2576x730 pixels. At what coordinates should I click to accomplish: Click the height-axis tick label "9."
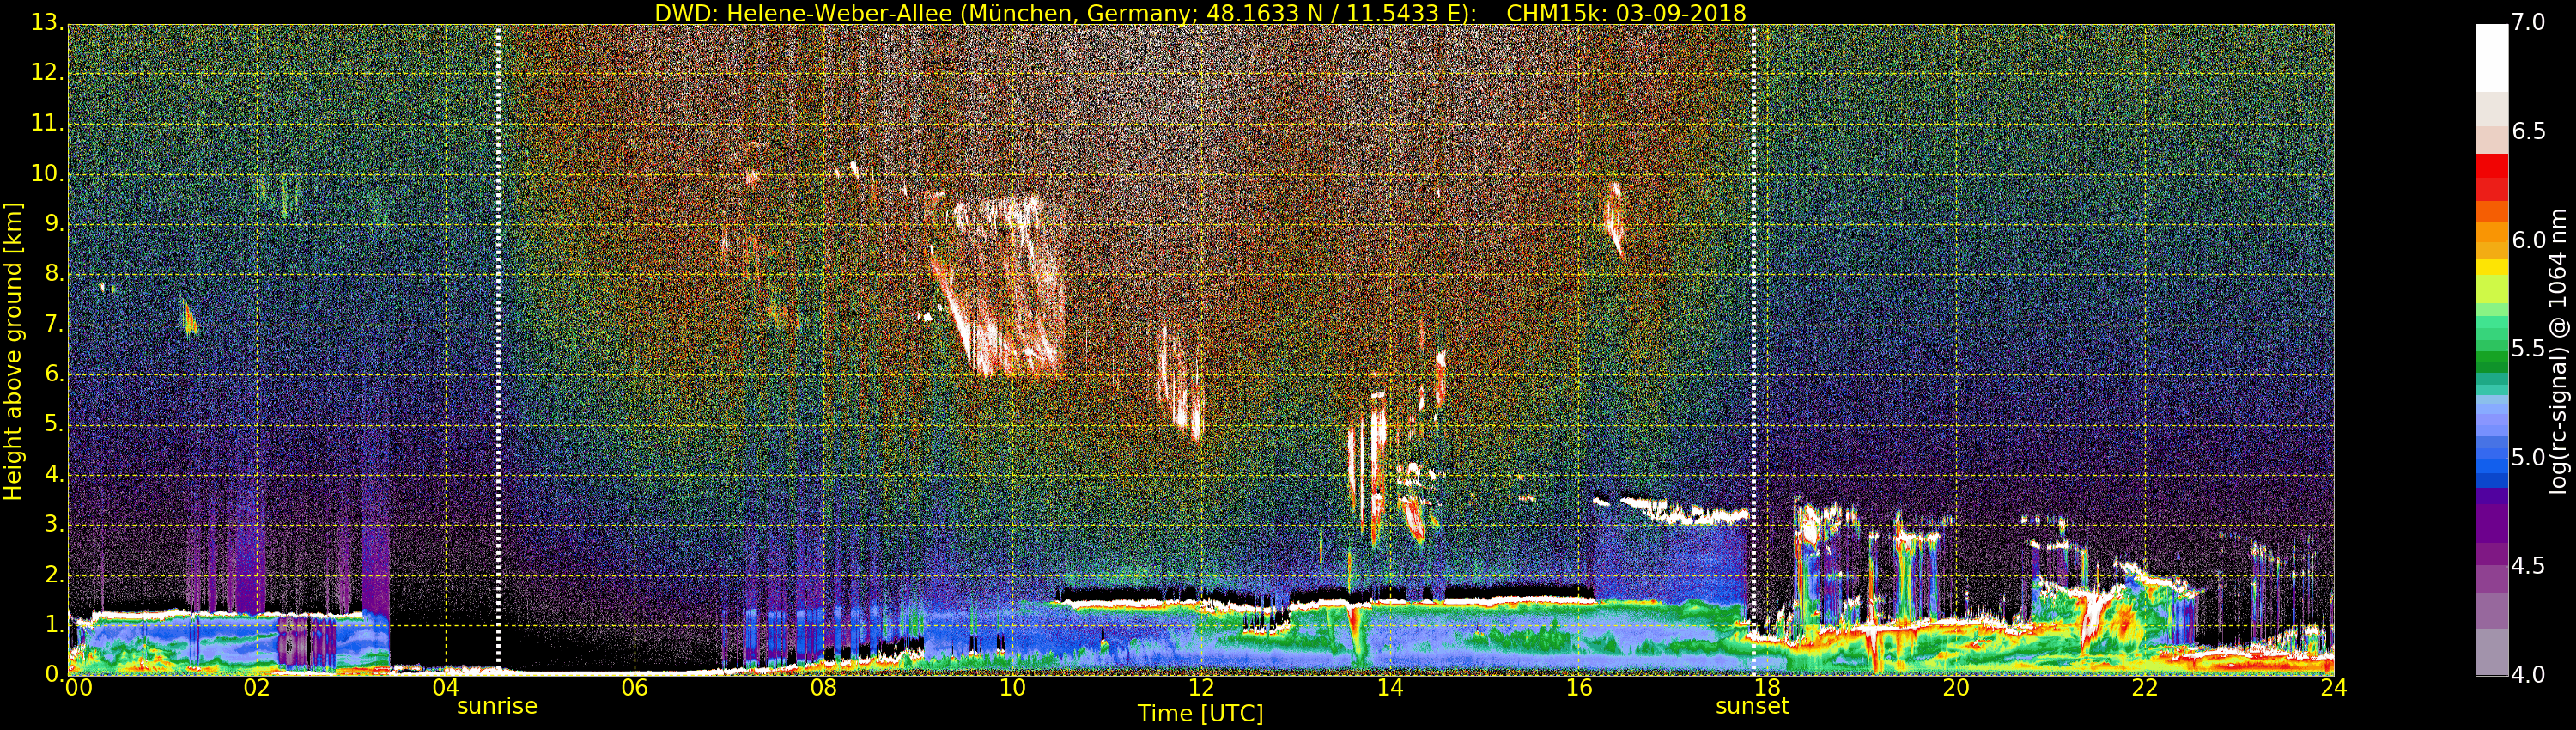click(x=53, y=223)
